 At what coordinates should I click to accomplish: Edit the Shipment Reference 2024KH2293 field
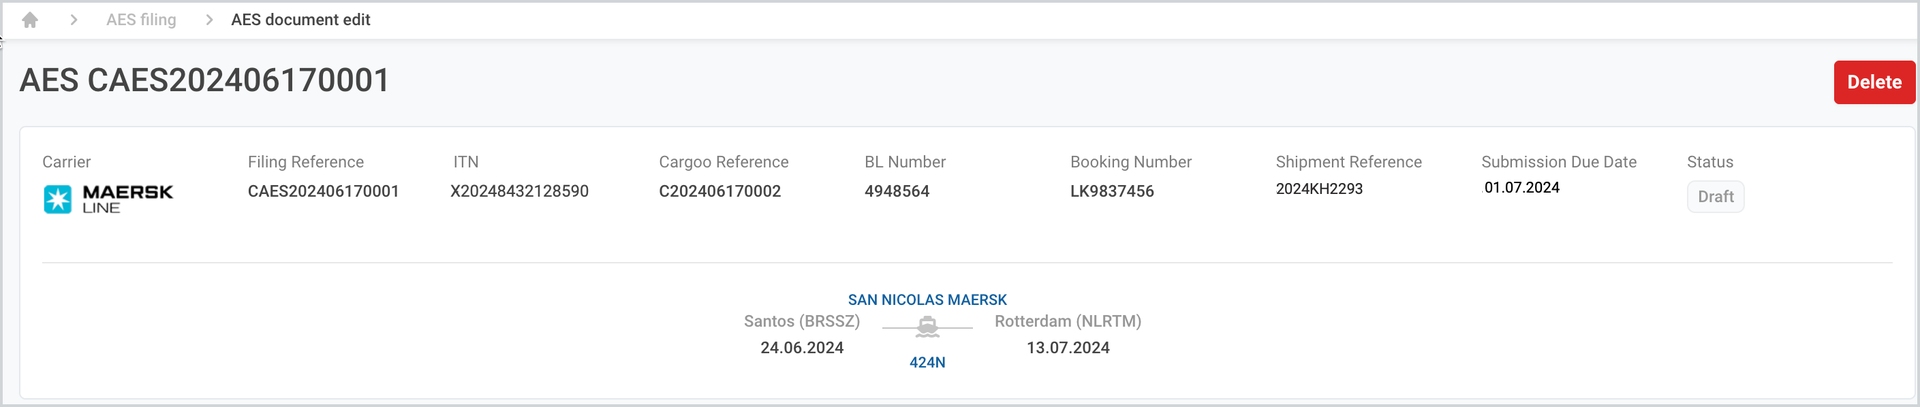1319,189
